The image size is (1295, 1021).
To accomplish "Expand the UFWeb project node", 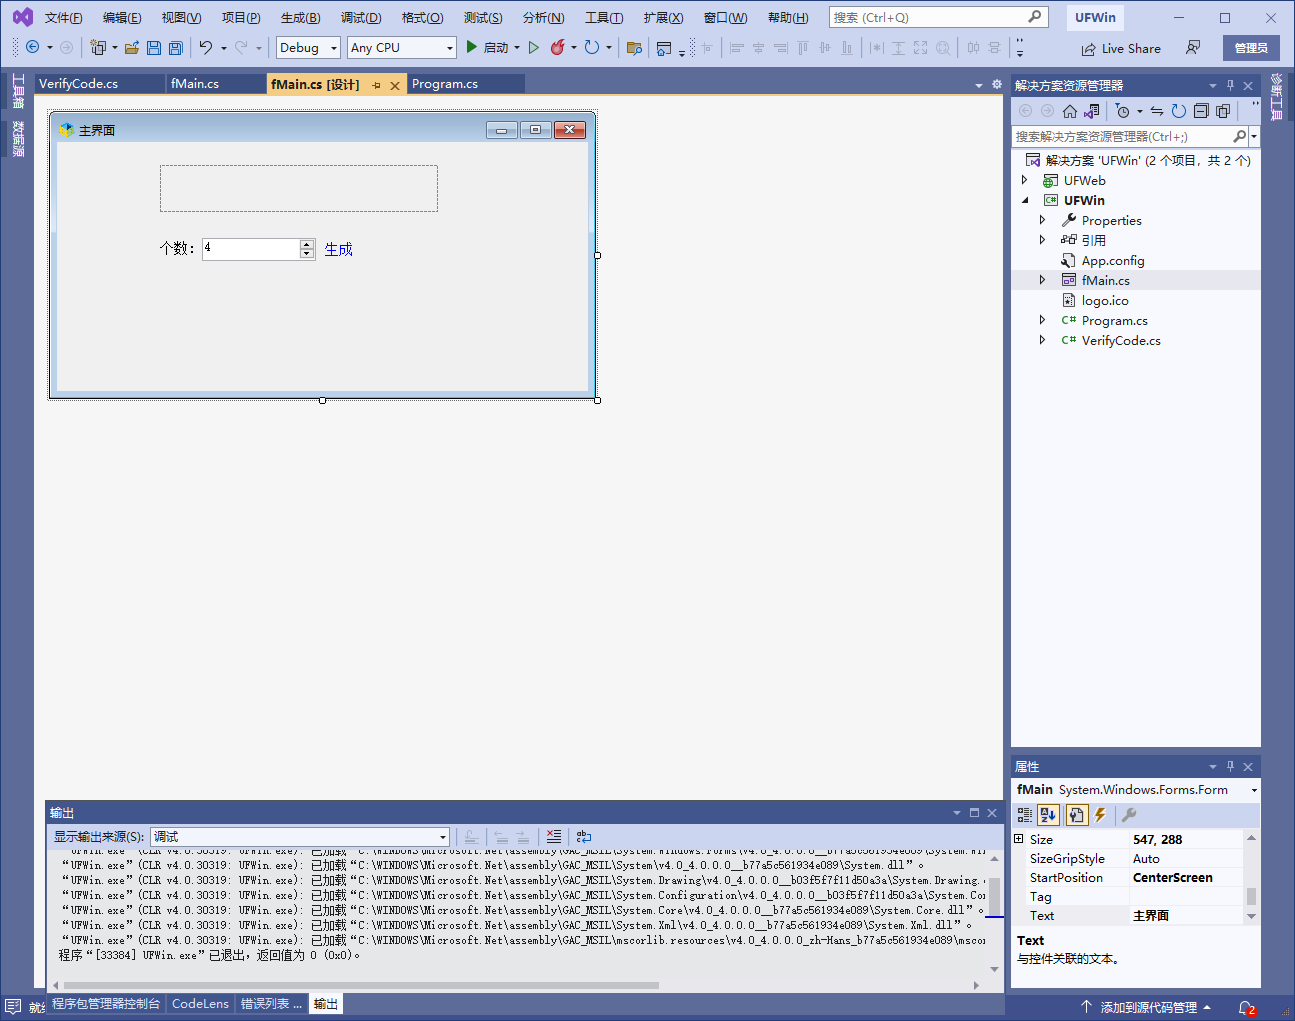I will click(x=1024, y=180).
